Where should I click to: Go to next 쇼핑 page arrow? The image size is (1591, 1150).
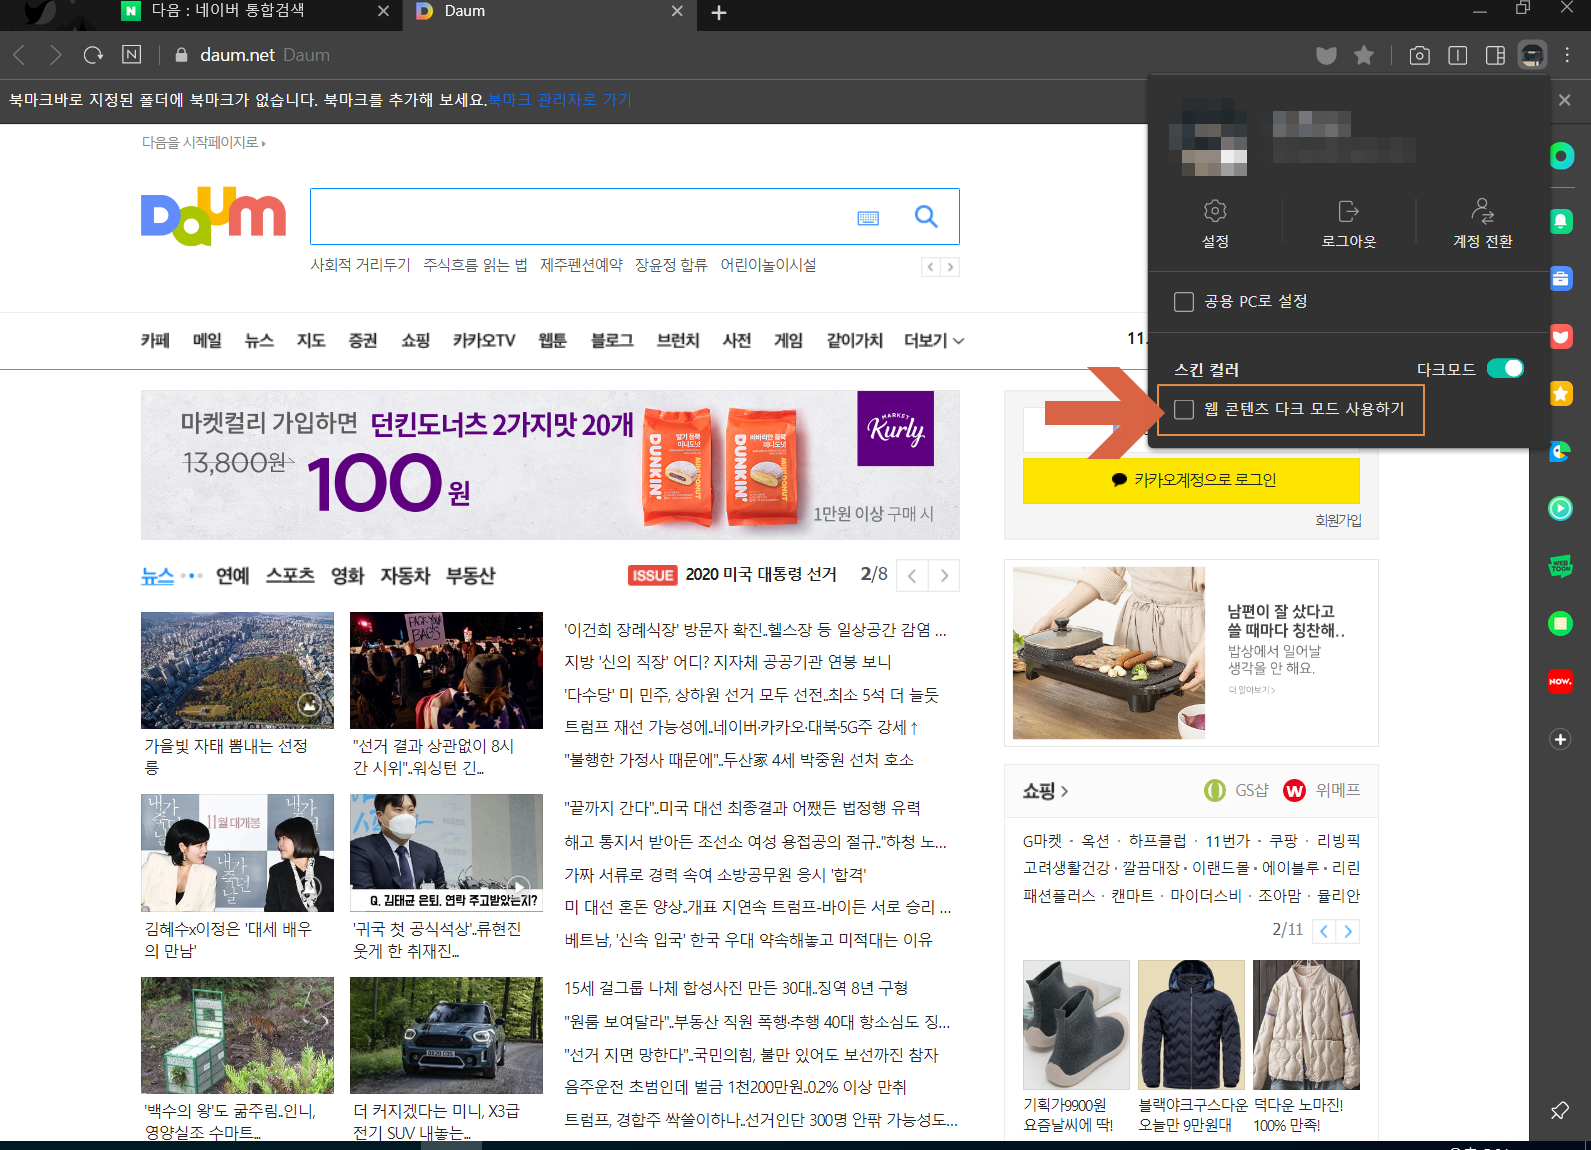click(x=1348, y=931)
